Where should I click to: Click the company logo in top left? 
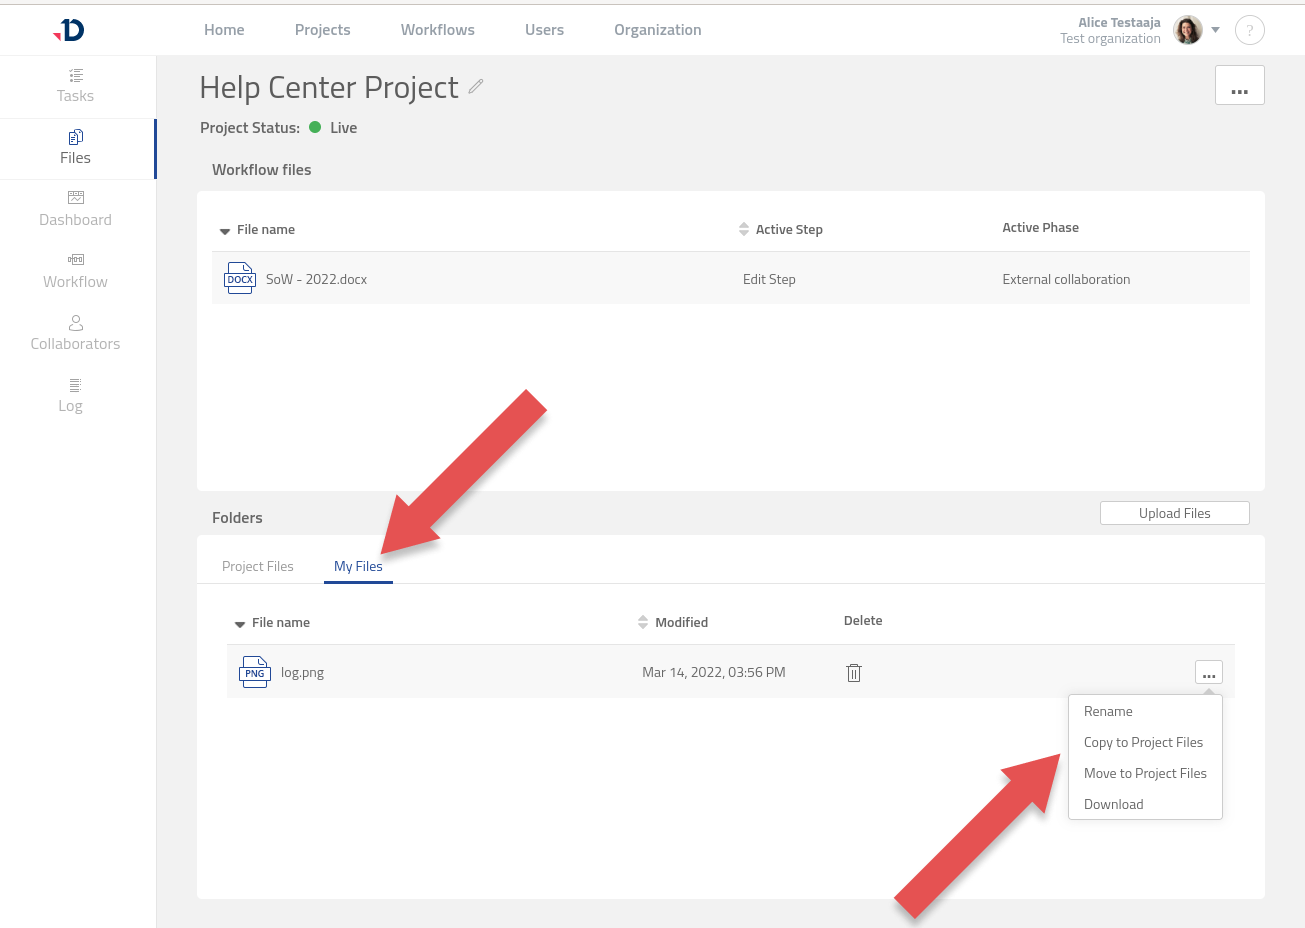pyautogui.click(x=70, y=30)
